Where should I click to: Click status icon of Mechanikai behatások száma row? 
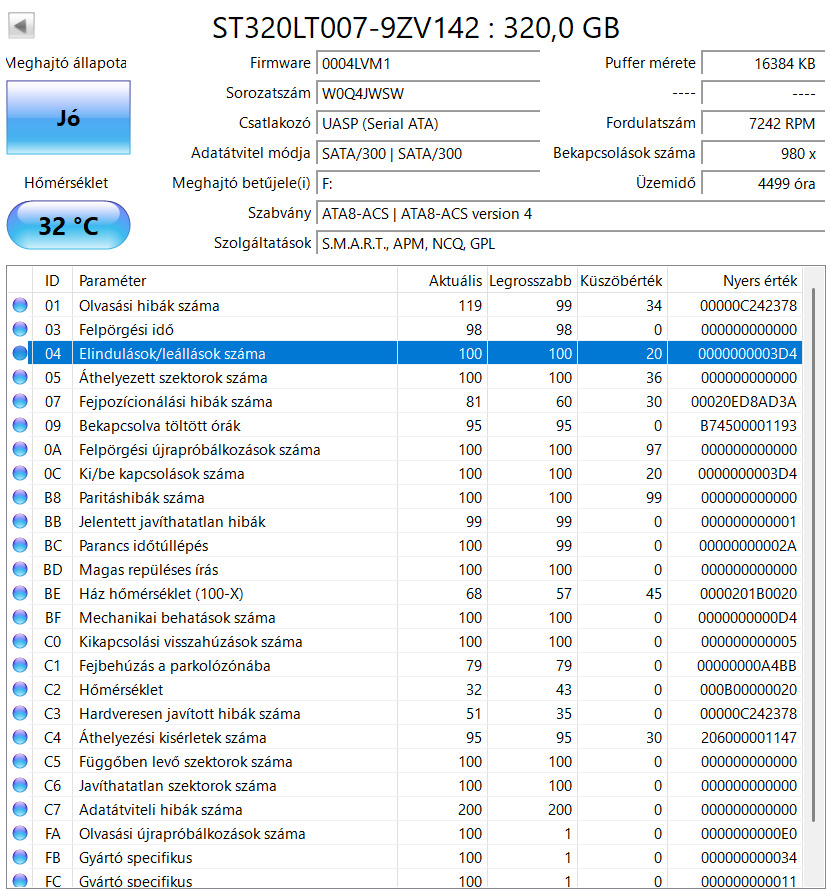click(20, 617)
